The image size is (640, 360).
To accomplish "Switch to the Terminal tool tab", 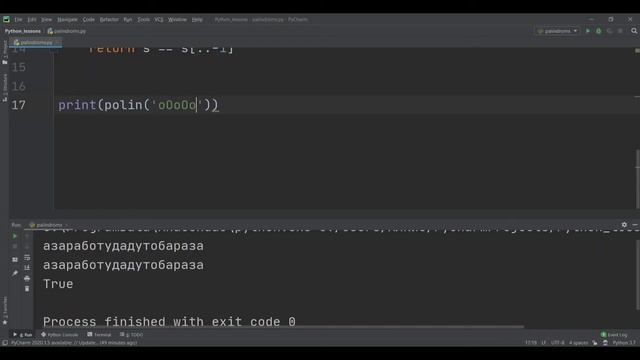I will pos(99,335).
